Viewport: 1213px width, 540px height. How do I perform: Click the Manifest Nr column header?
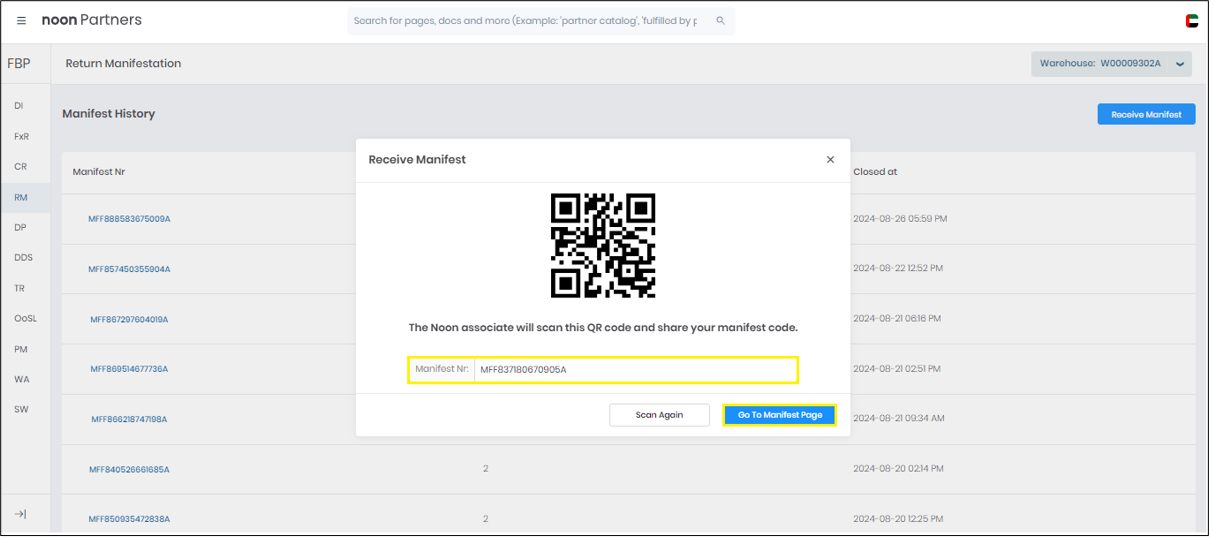98,172
